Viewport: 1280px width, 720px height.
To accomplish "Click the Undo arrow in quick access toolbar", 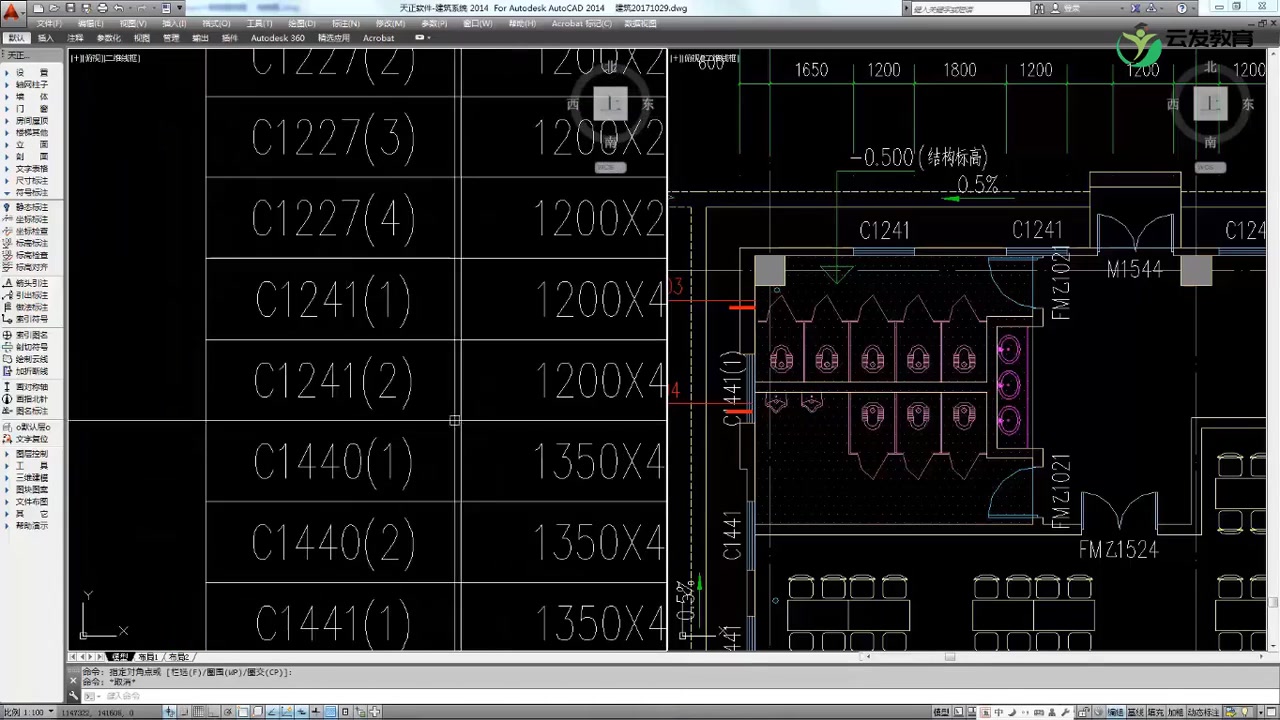I will (118, 8).
